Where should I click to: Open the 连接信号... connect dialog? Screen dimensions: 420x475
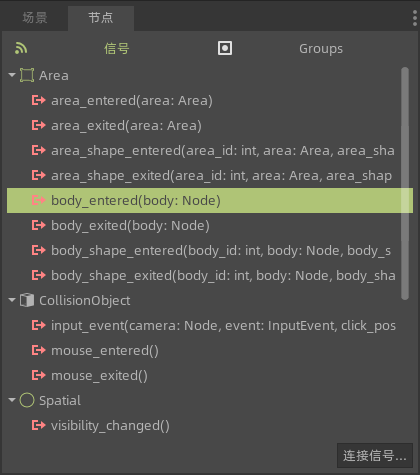click(x=375, y=456)
